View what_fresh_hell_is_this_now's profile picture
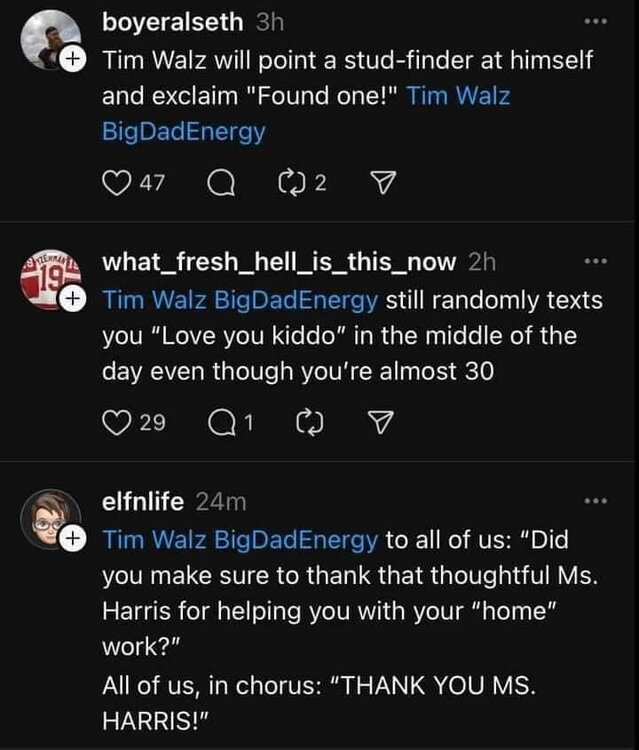 point(47,278)
